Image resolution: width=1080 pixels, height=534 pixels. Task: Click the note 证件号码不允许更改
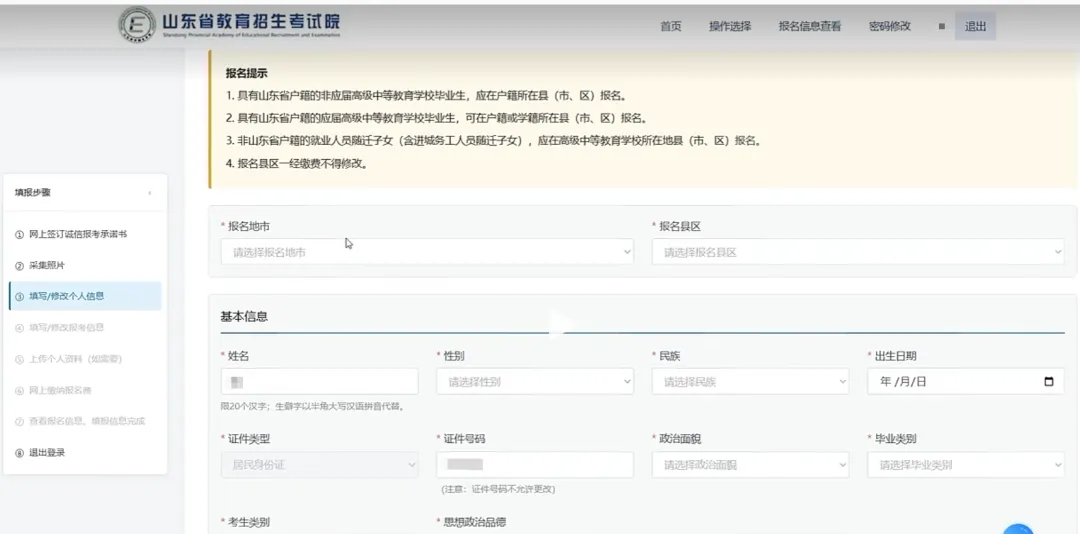point(498,489)
